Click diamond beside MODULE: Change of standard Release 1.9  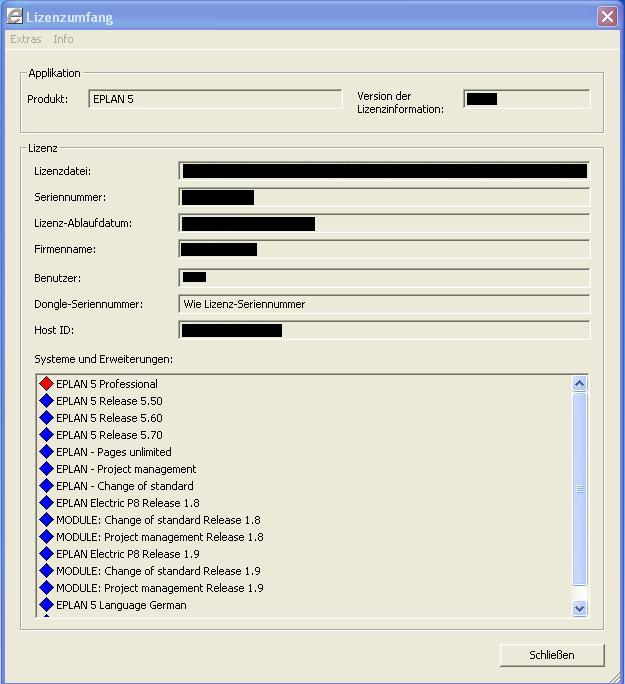coord(46,571)
